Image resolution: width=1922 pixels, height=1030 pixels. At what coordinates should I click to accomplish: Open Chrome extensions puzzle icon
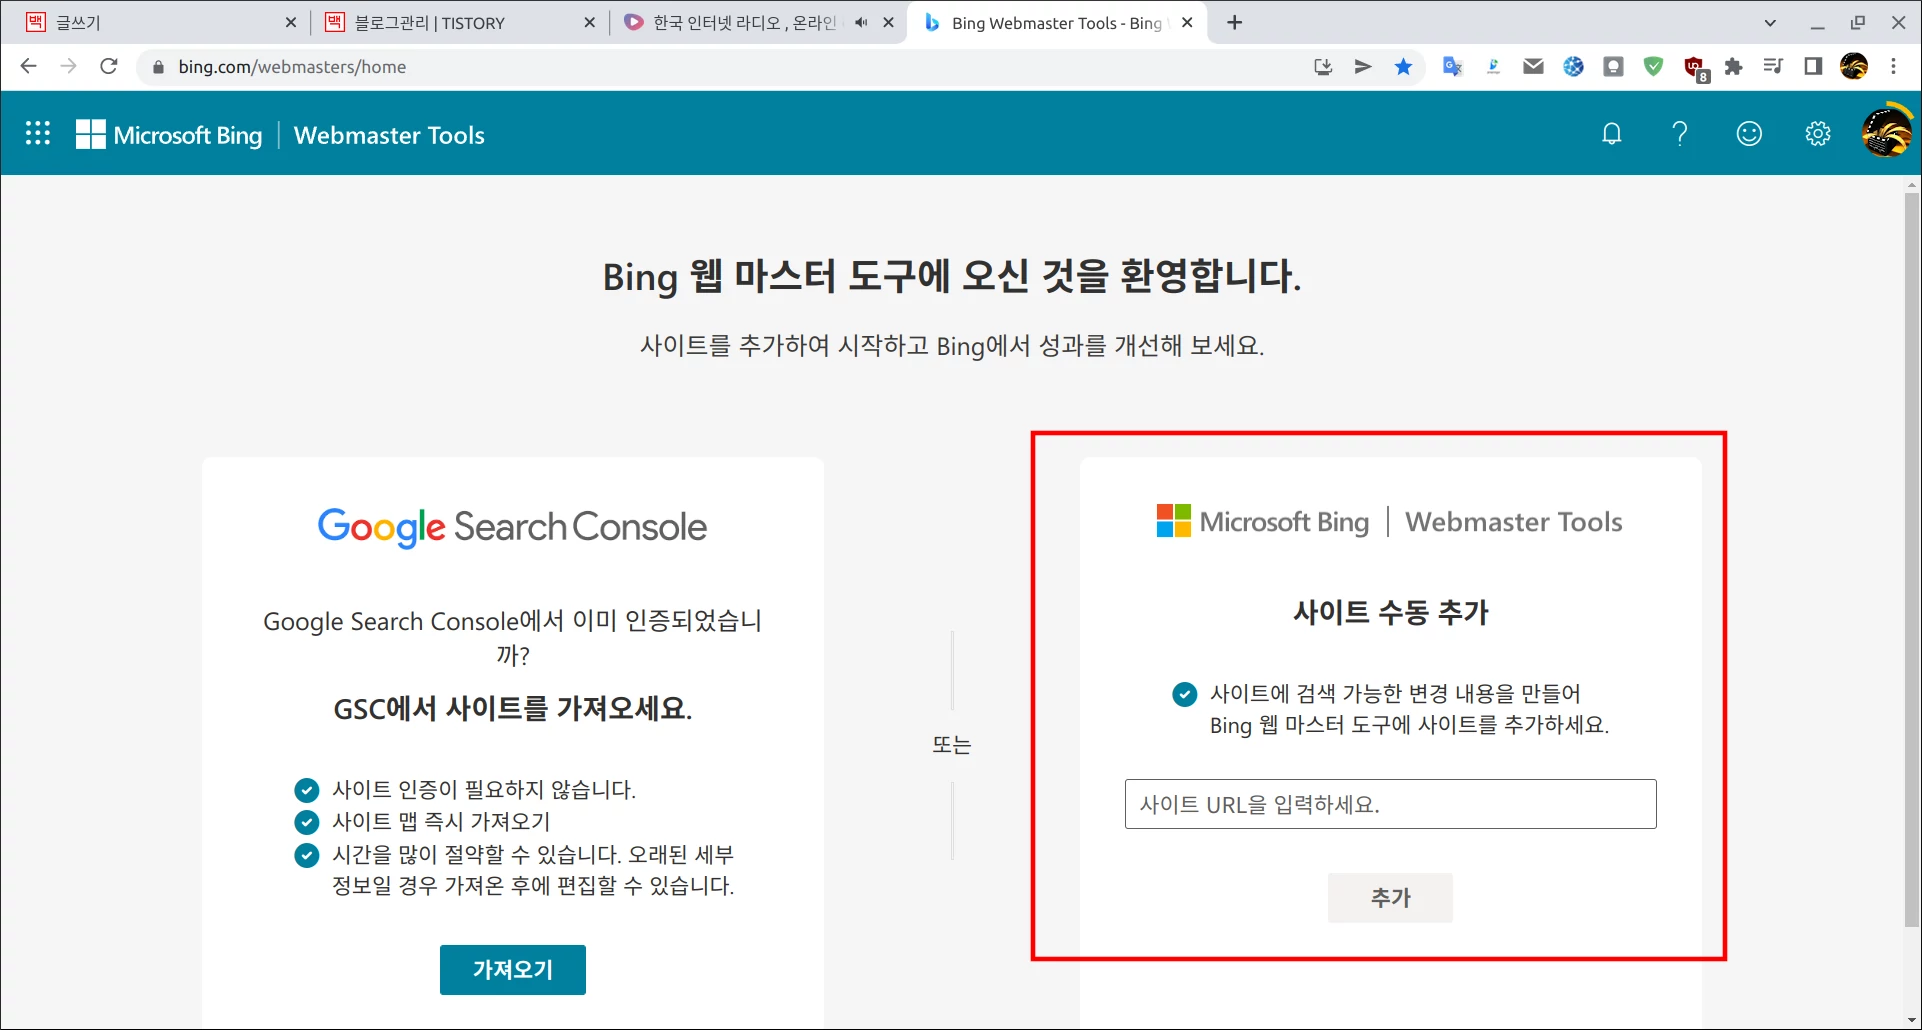click(1734, 67)
